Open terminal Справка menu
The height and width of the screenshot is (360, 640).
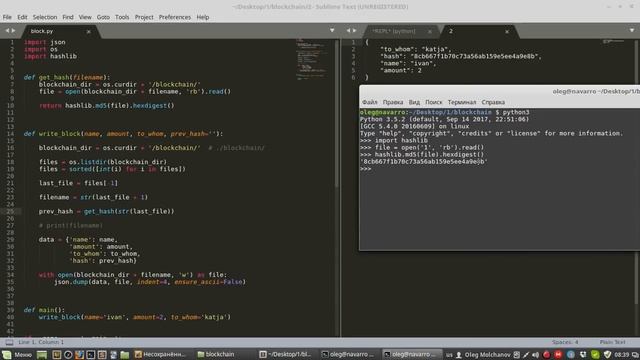493,102
